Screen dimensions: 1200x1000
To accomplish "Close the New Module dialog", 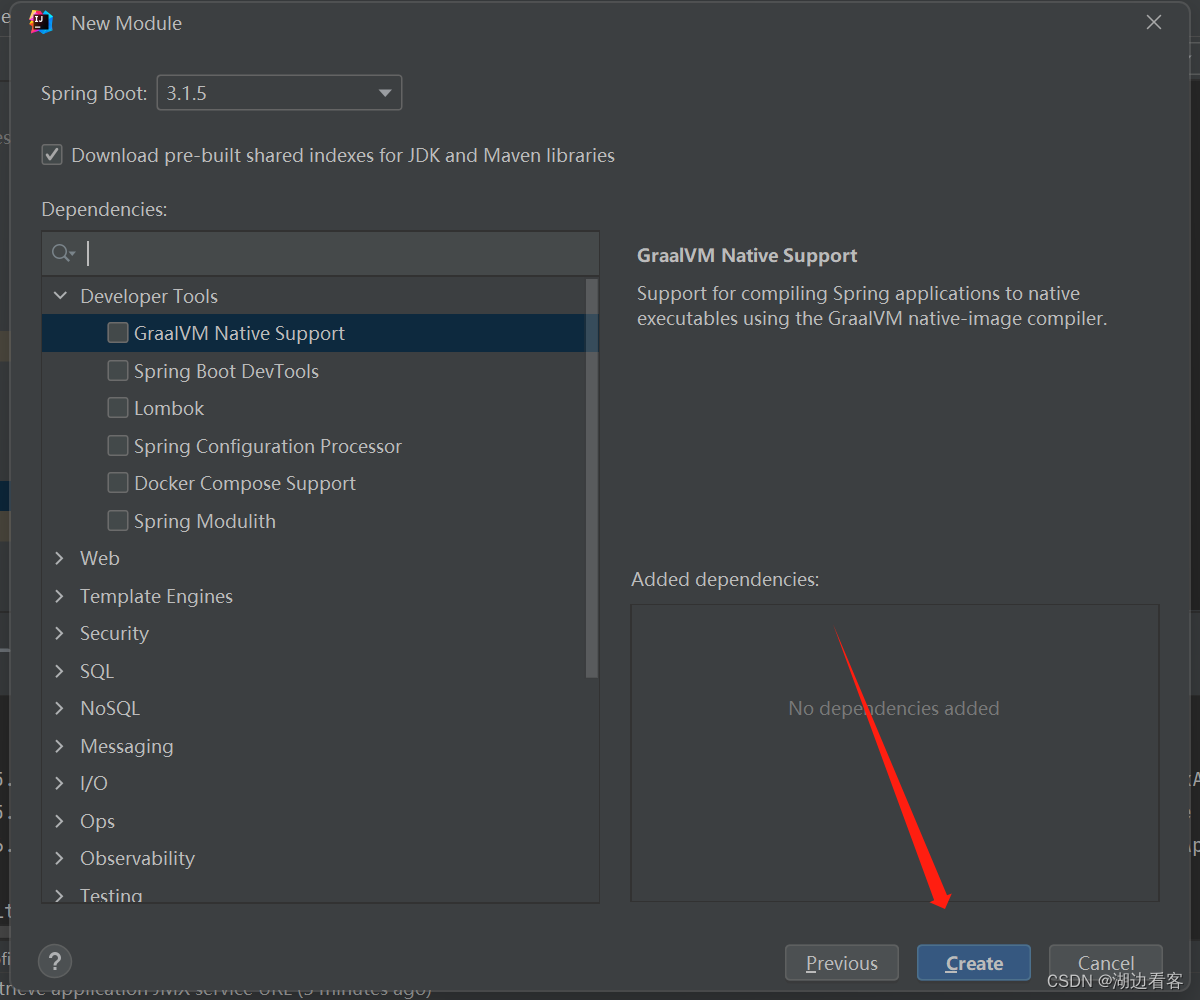I will (1153, 22).
